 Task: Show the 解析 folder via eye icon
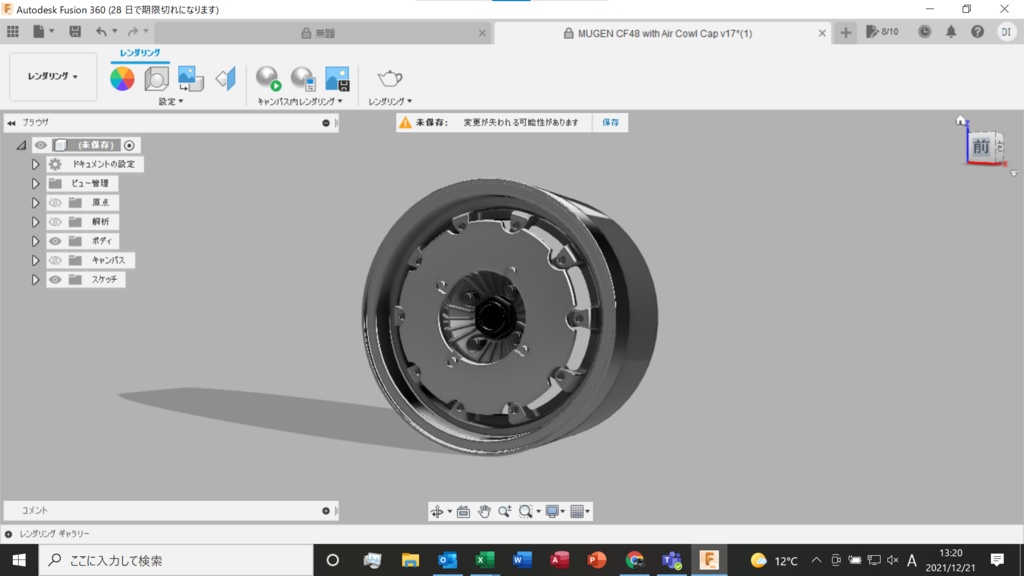pos(55,221)
